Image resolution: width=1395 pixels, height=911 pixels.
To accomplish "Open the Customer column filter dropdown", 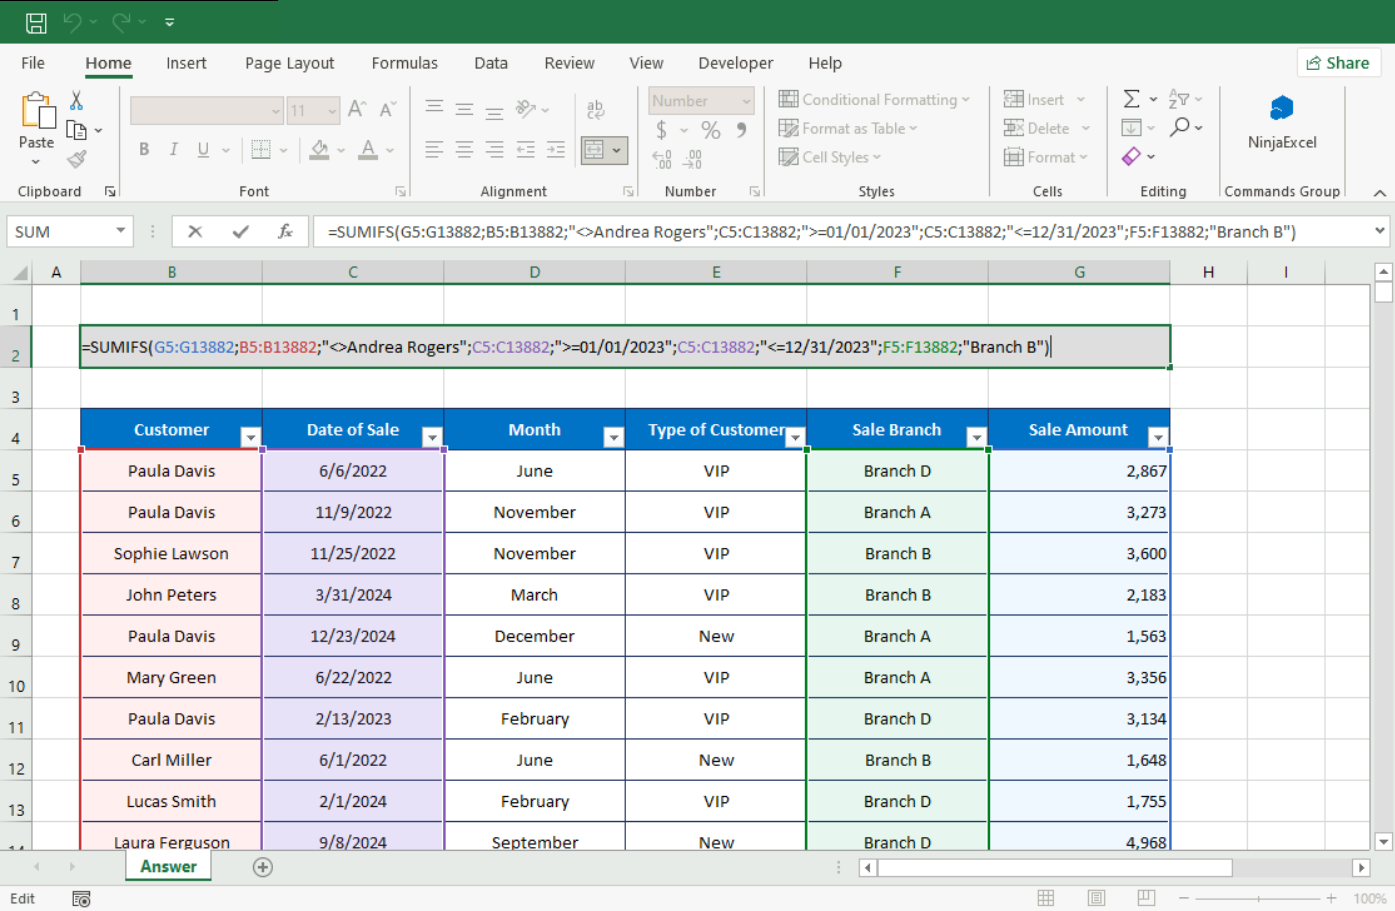I will point(250,437).
